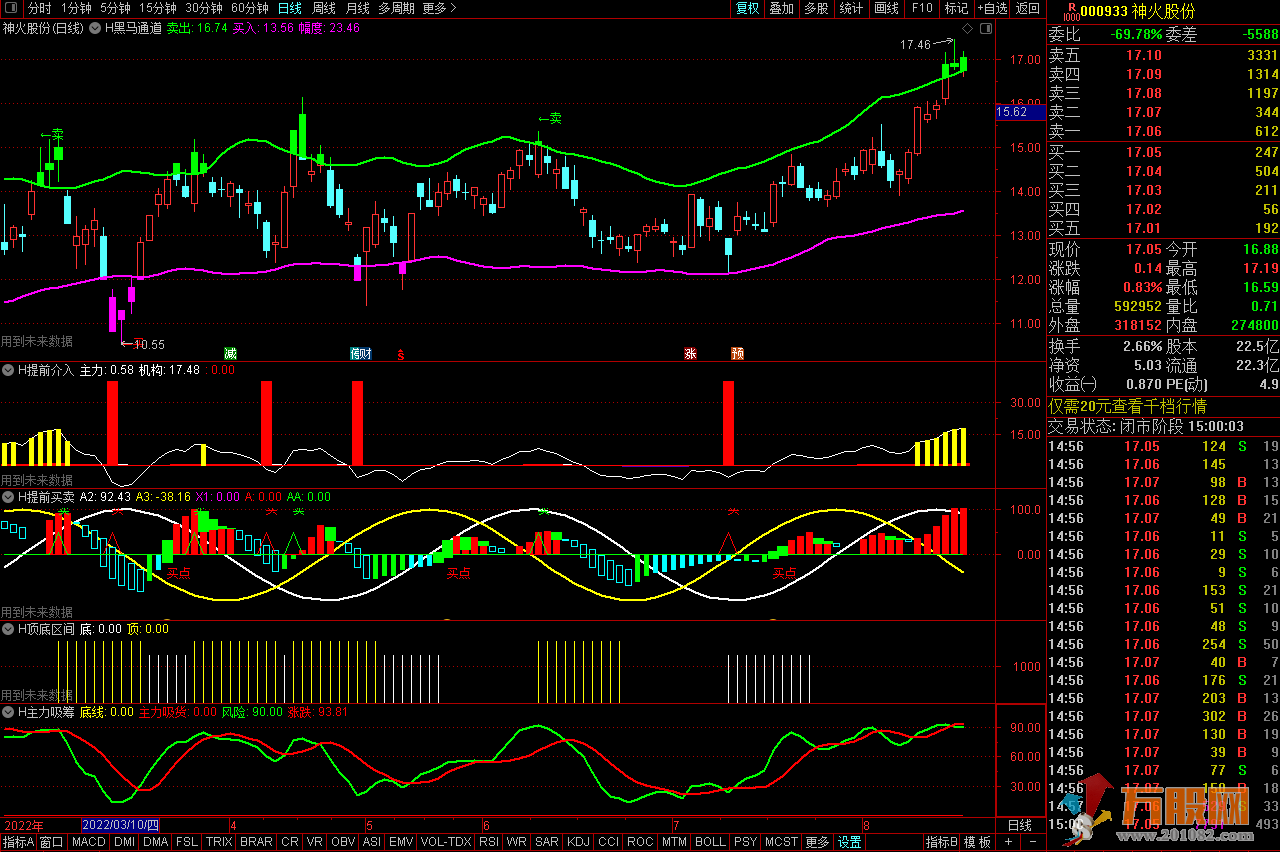Switch to 分时 intraday view
This screenshot has width=1280, height=852.
39,8
